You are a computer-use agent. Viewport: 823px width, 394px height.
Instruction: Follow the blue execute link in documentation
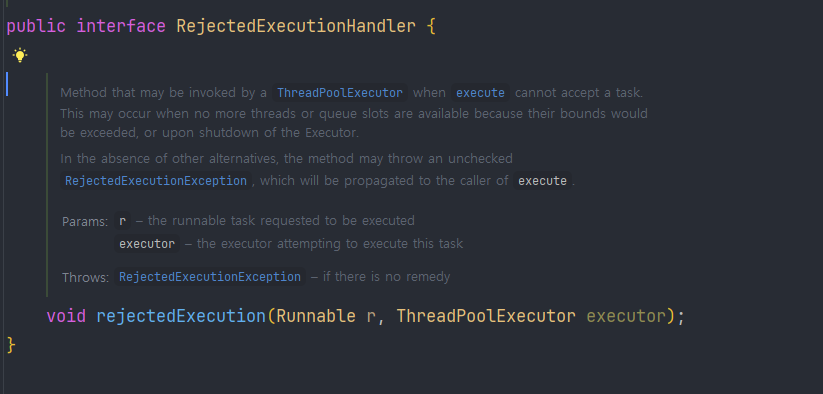pos(480,93)
